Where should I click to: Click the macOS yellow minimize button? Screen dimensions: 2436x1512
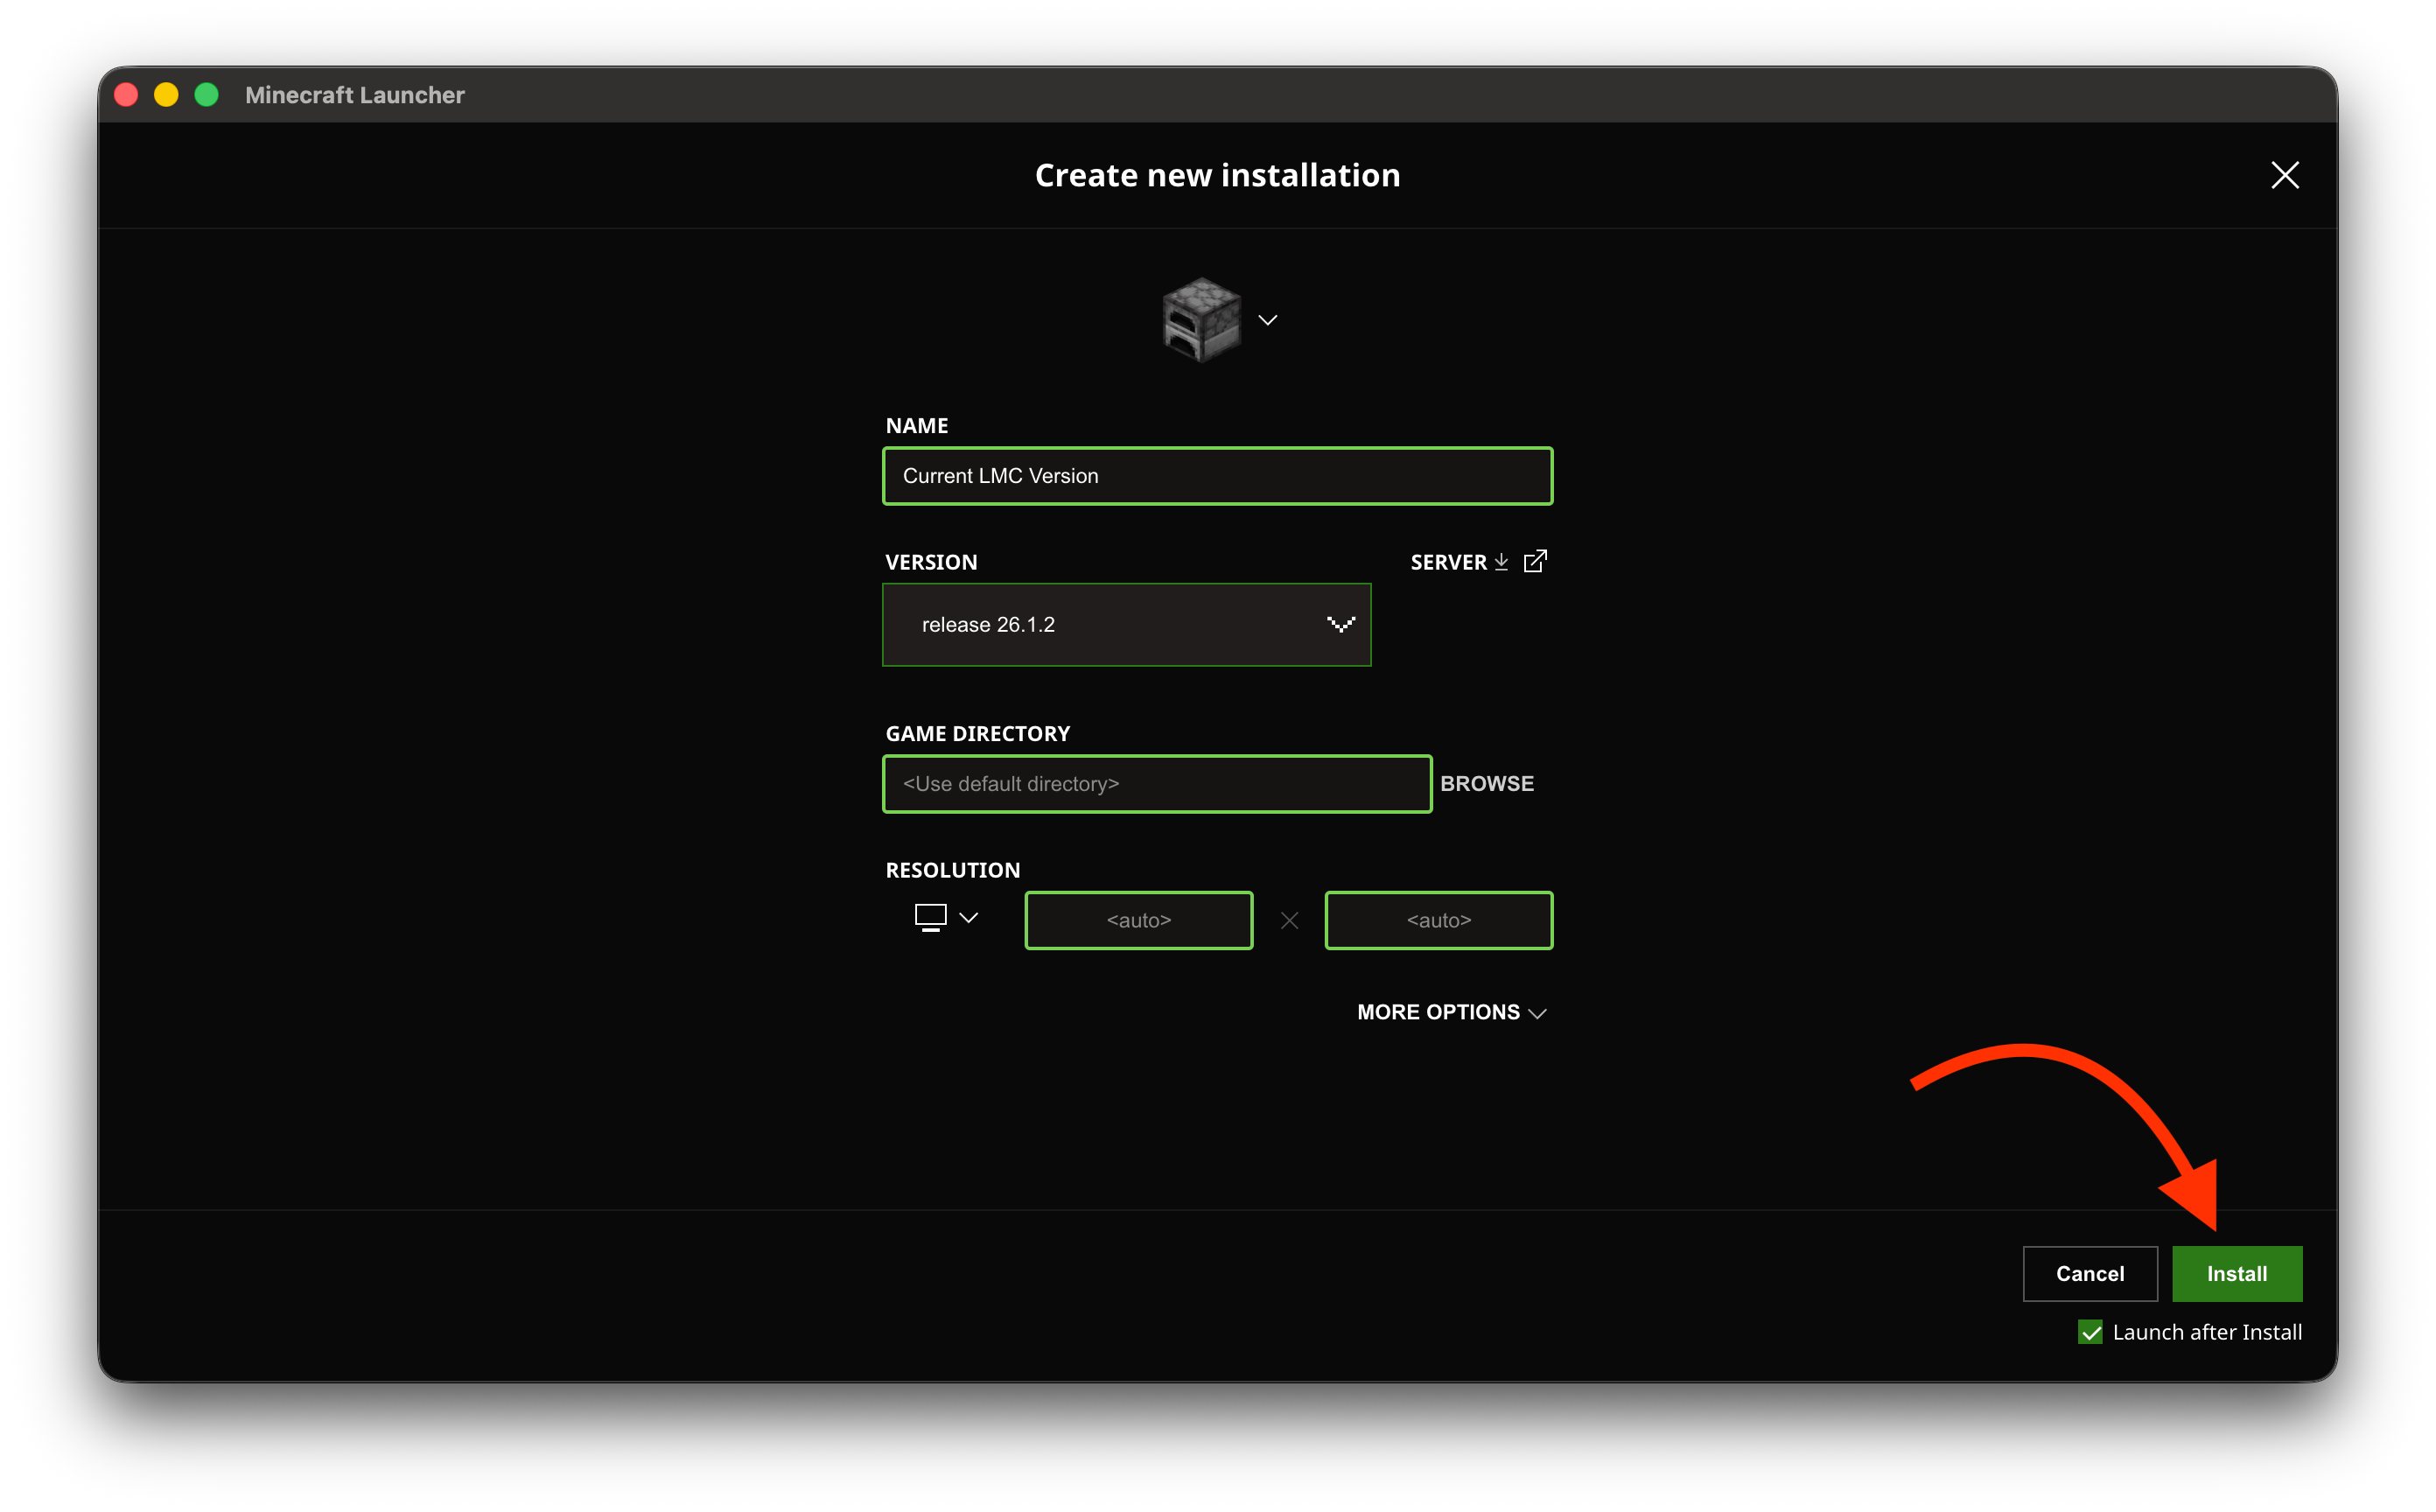(x=166, y=95)
